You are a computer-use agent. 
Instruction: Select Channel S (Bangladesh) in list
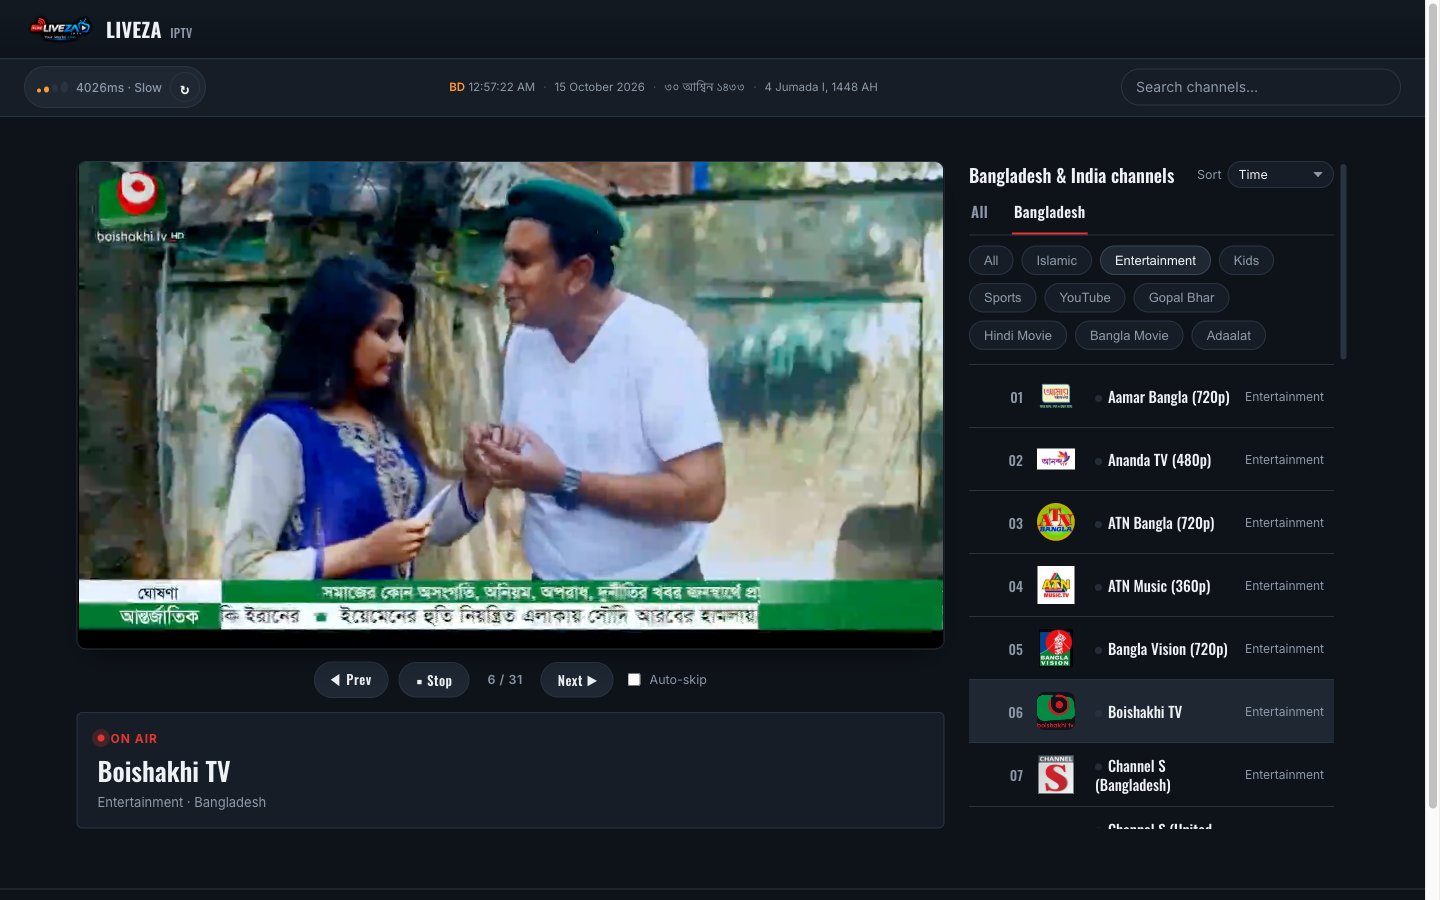tap(1151, 775)
